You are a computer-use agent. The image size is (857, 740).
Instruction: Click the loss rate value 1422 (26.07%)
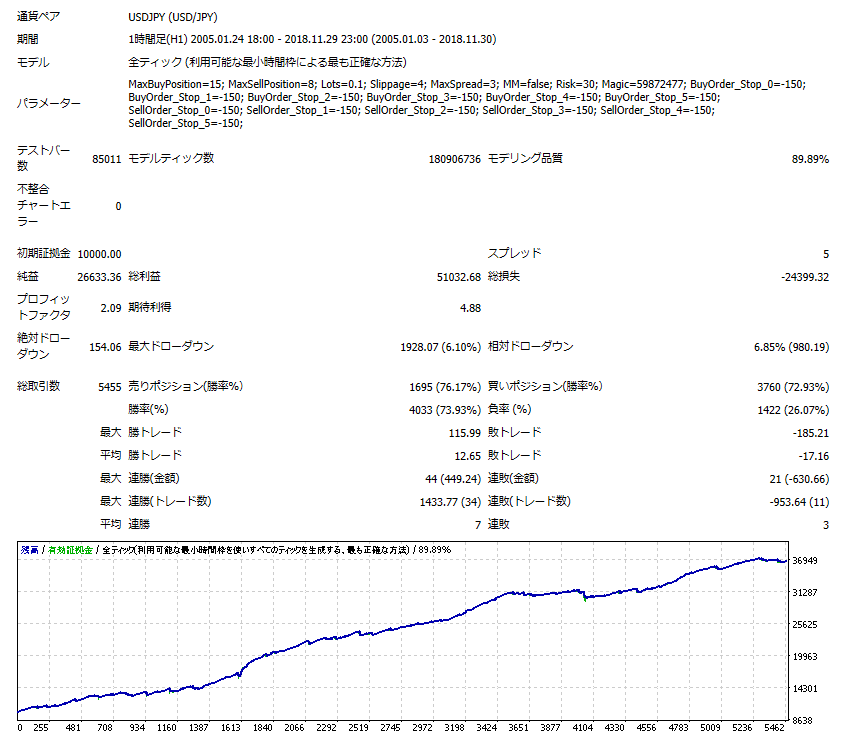(x=793, y=410)
